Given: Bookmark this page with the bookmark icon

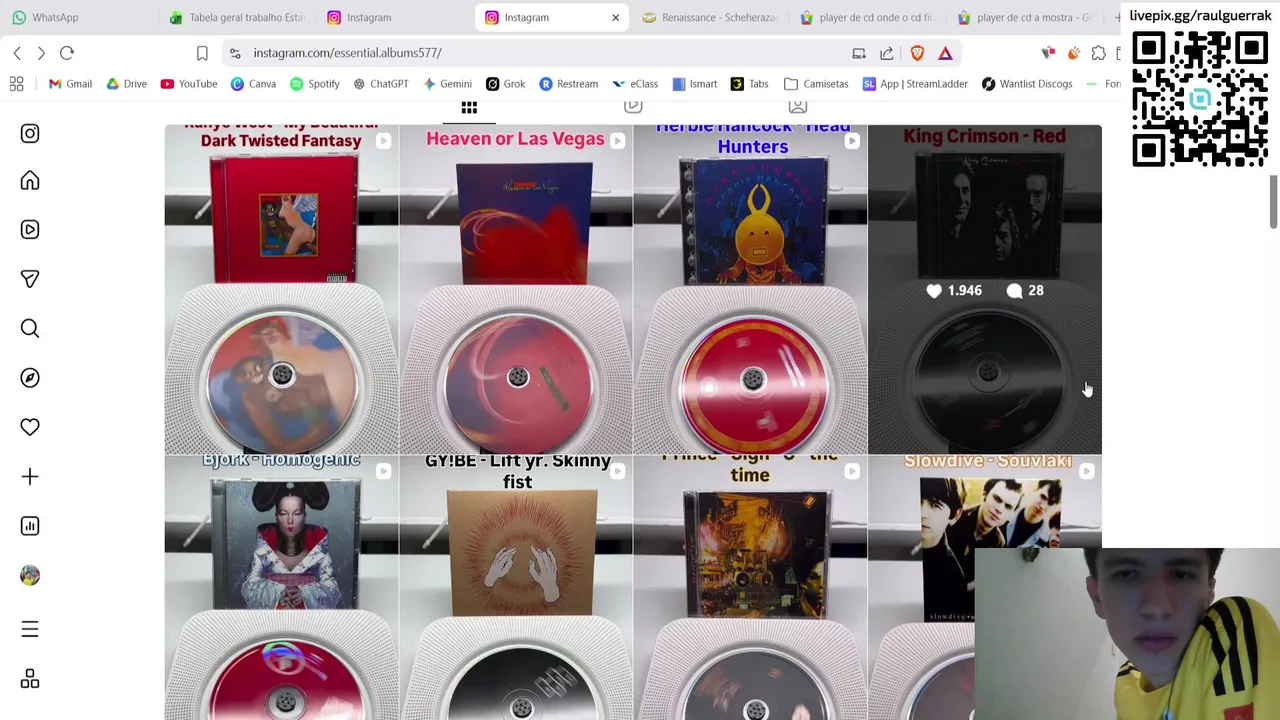Looking at the screenshot, I should (202, 53).
